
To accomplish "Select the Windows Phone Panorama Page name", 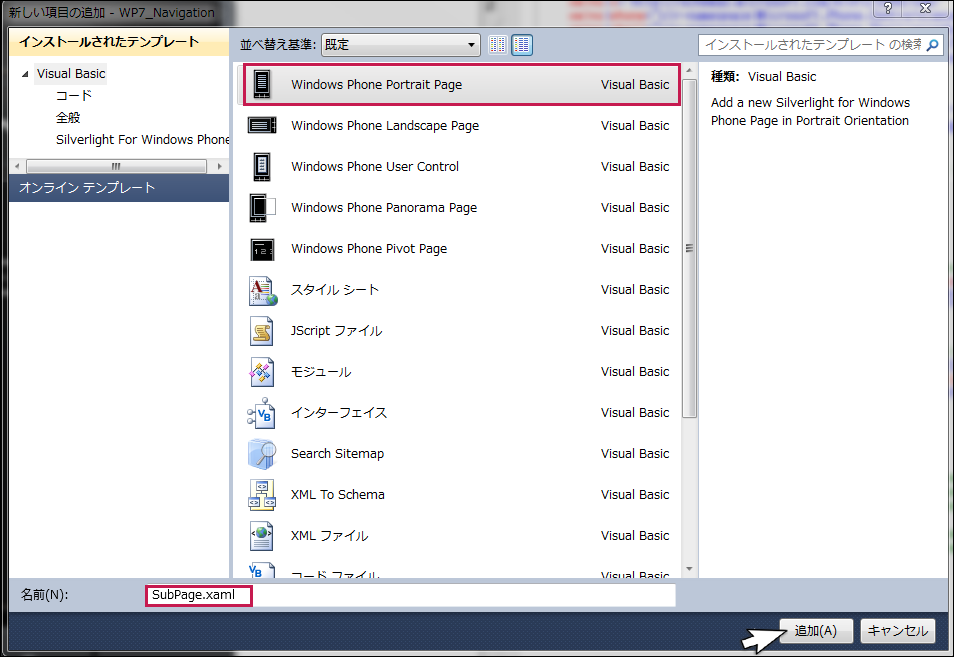I will click(x=384, y=207).
